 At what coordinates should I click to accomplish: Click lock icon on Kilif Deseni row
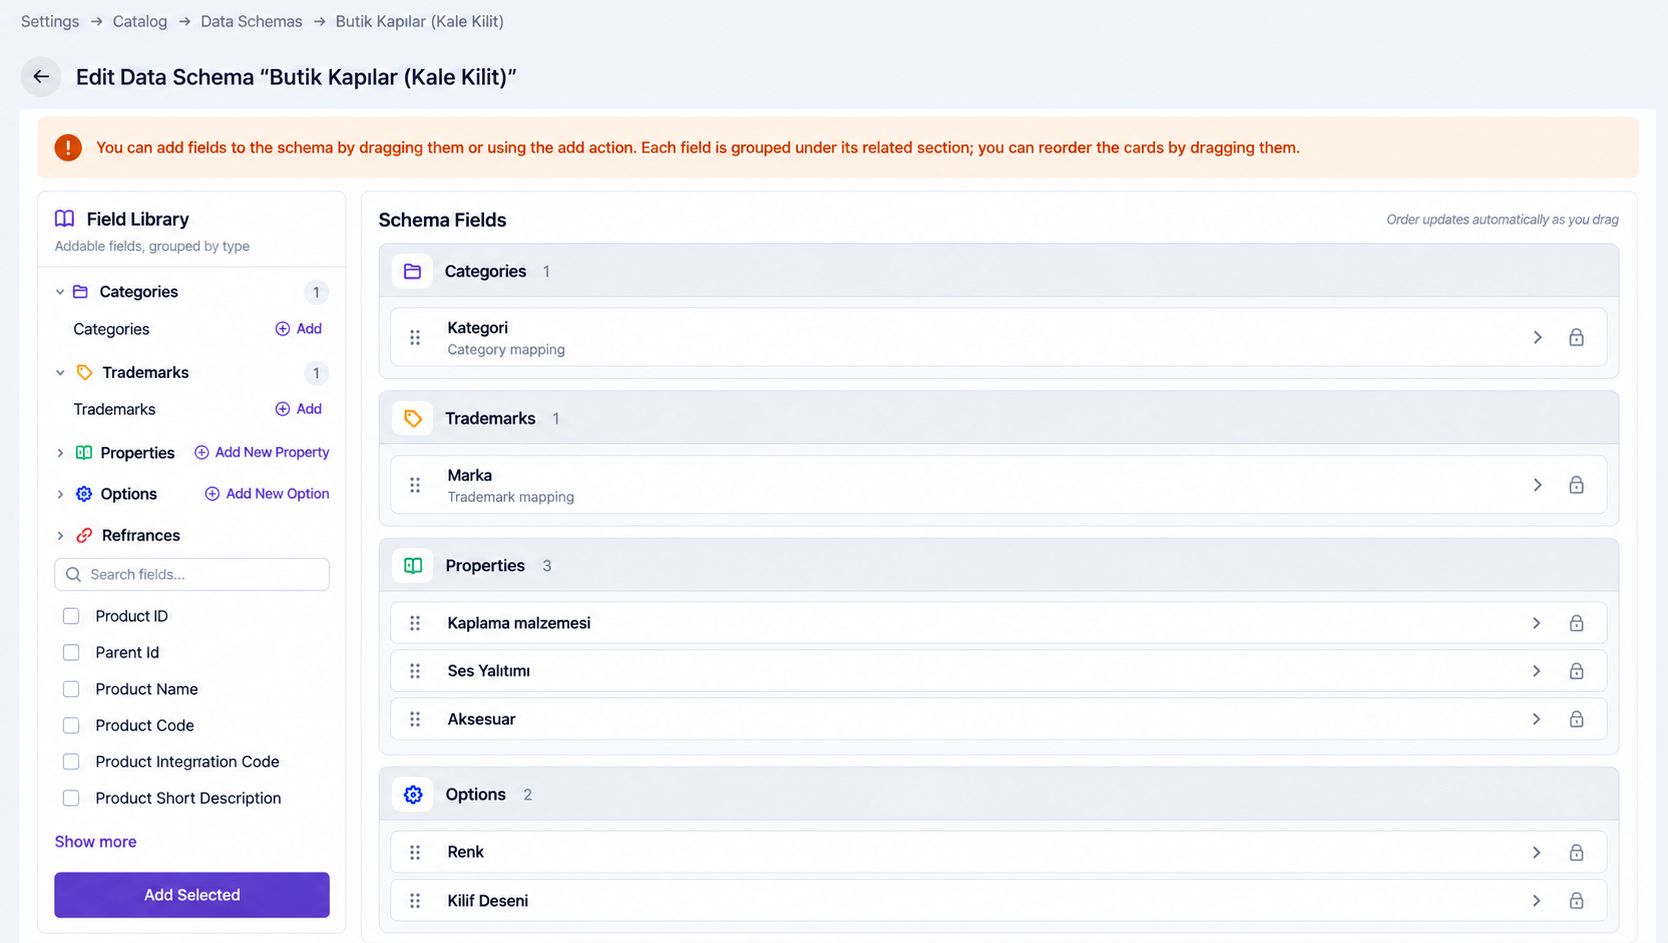[1576, 901]
